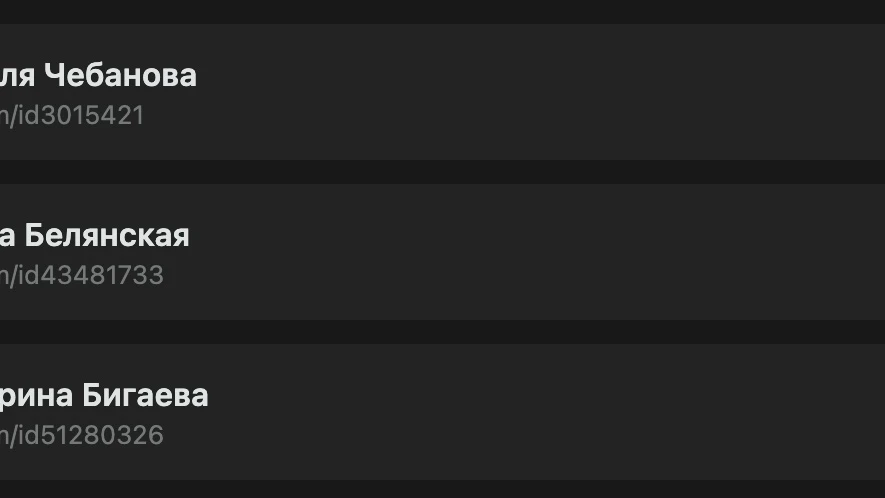The width and height of the screenshot is (885, 498).
Task: Click empty area of Белянская card
Action: click(x=536, y=252)
